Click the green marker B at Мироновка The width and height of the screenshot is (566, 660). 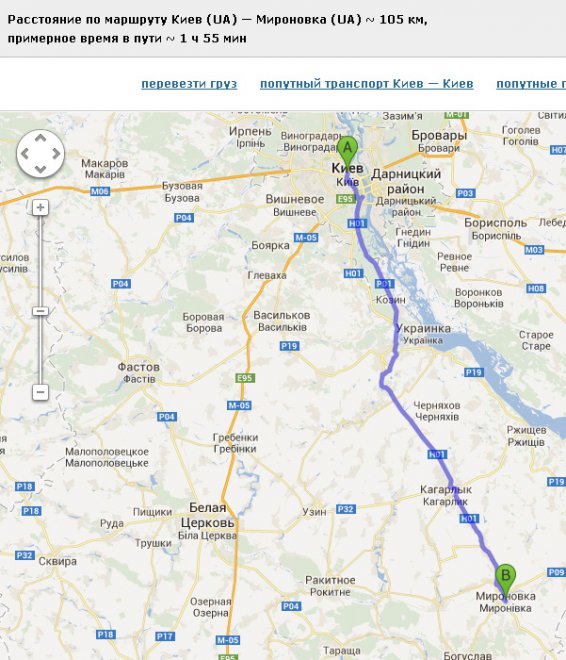[x=505, y=578]
